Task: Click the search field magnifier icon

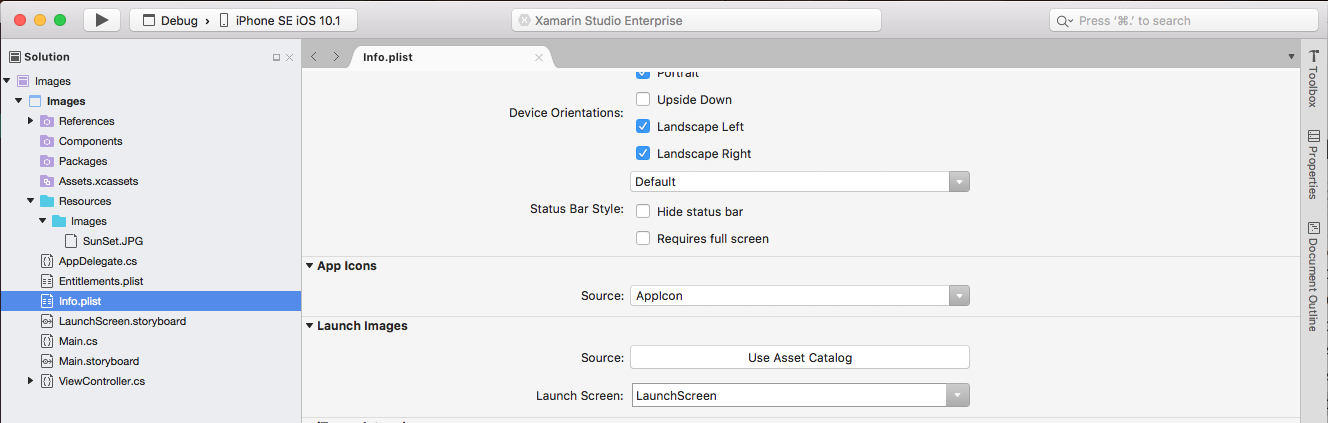Action: 1064,20
